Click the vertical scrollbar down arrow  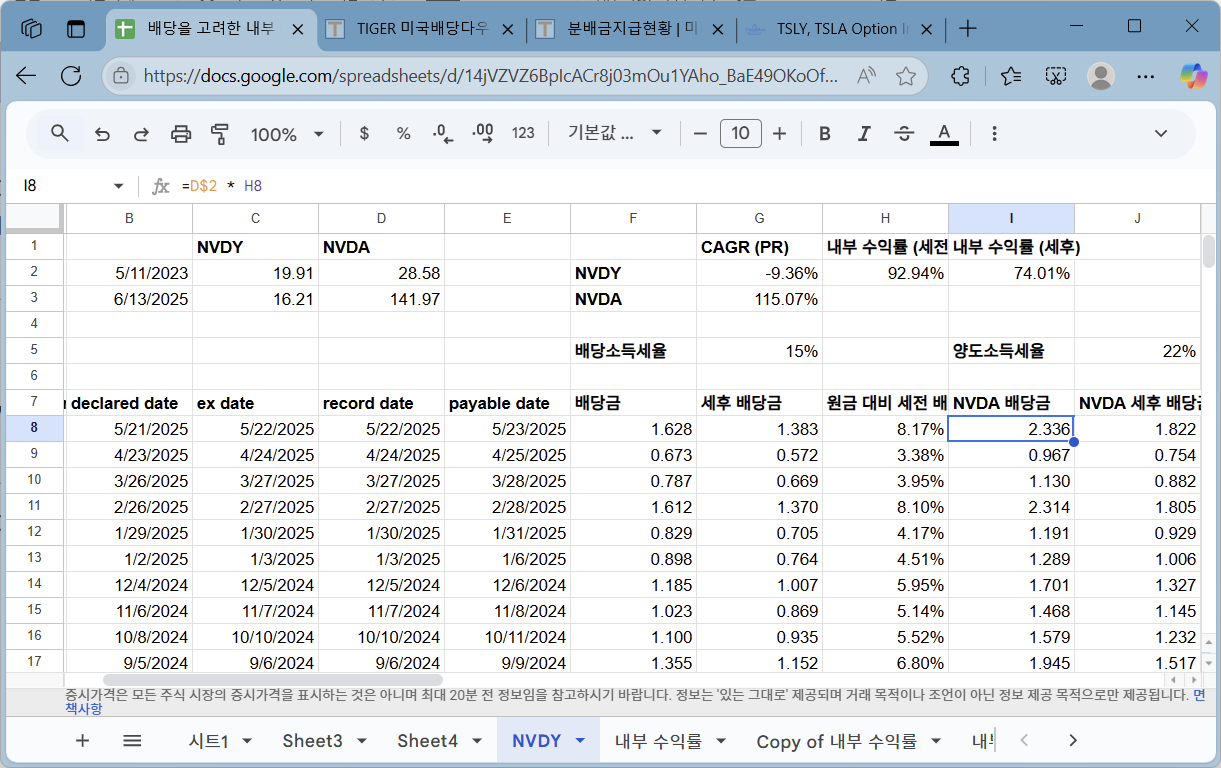click(x=1209, y=662)
